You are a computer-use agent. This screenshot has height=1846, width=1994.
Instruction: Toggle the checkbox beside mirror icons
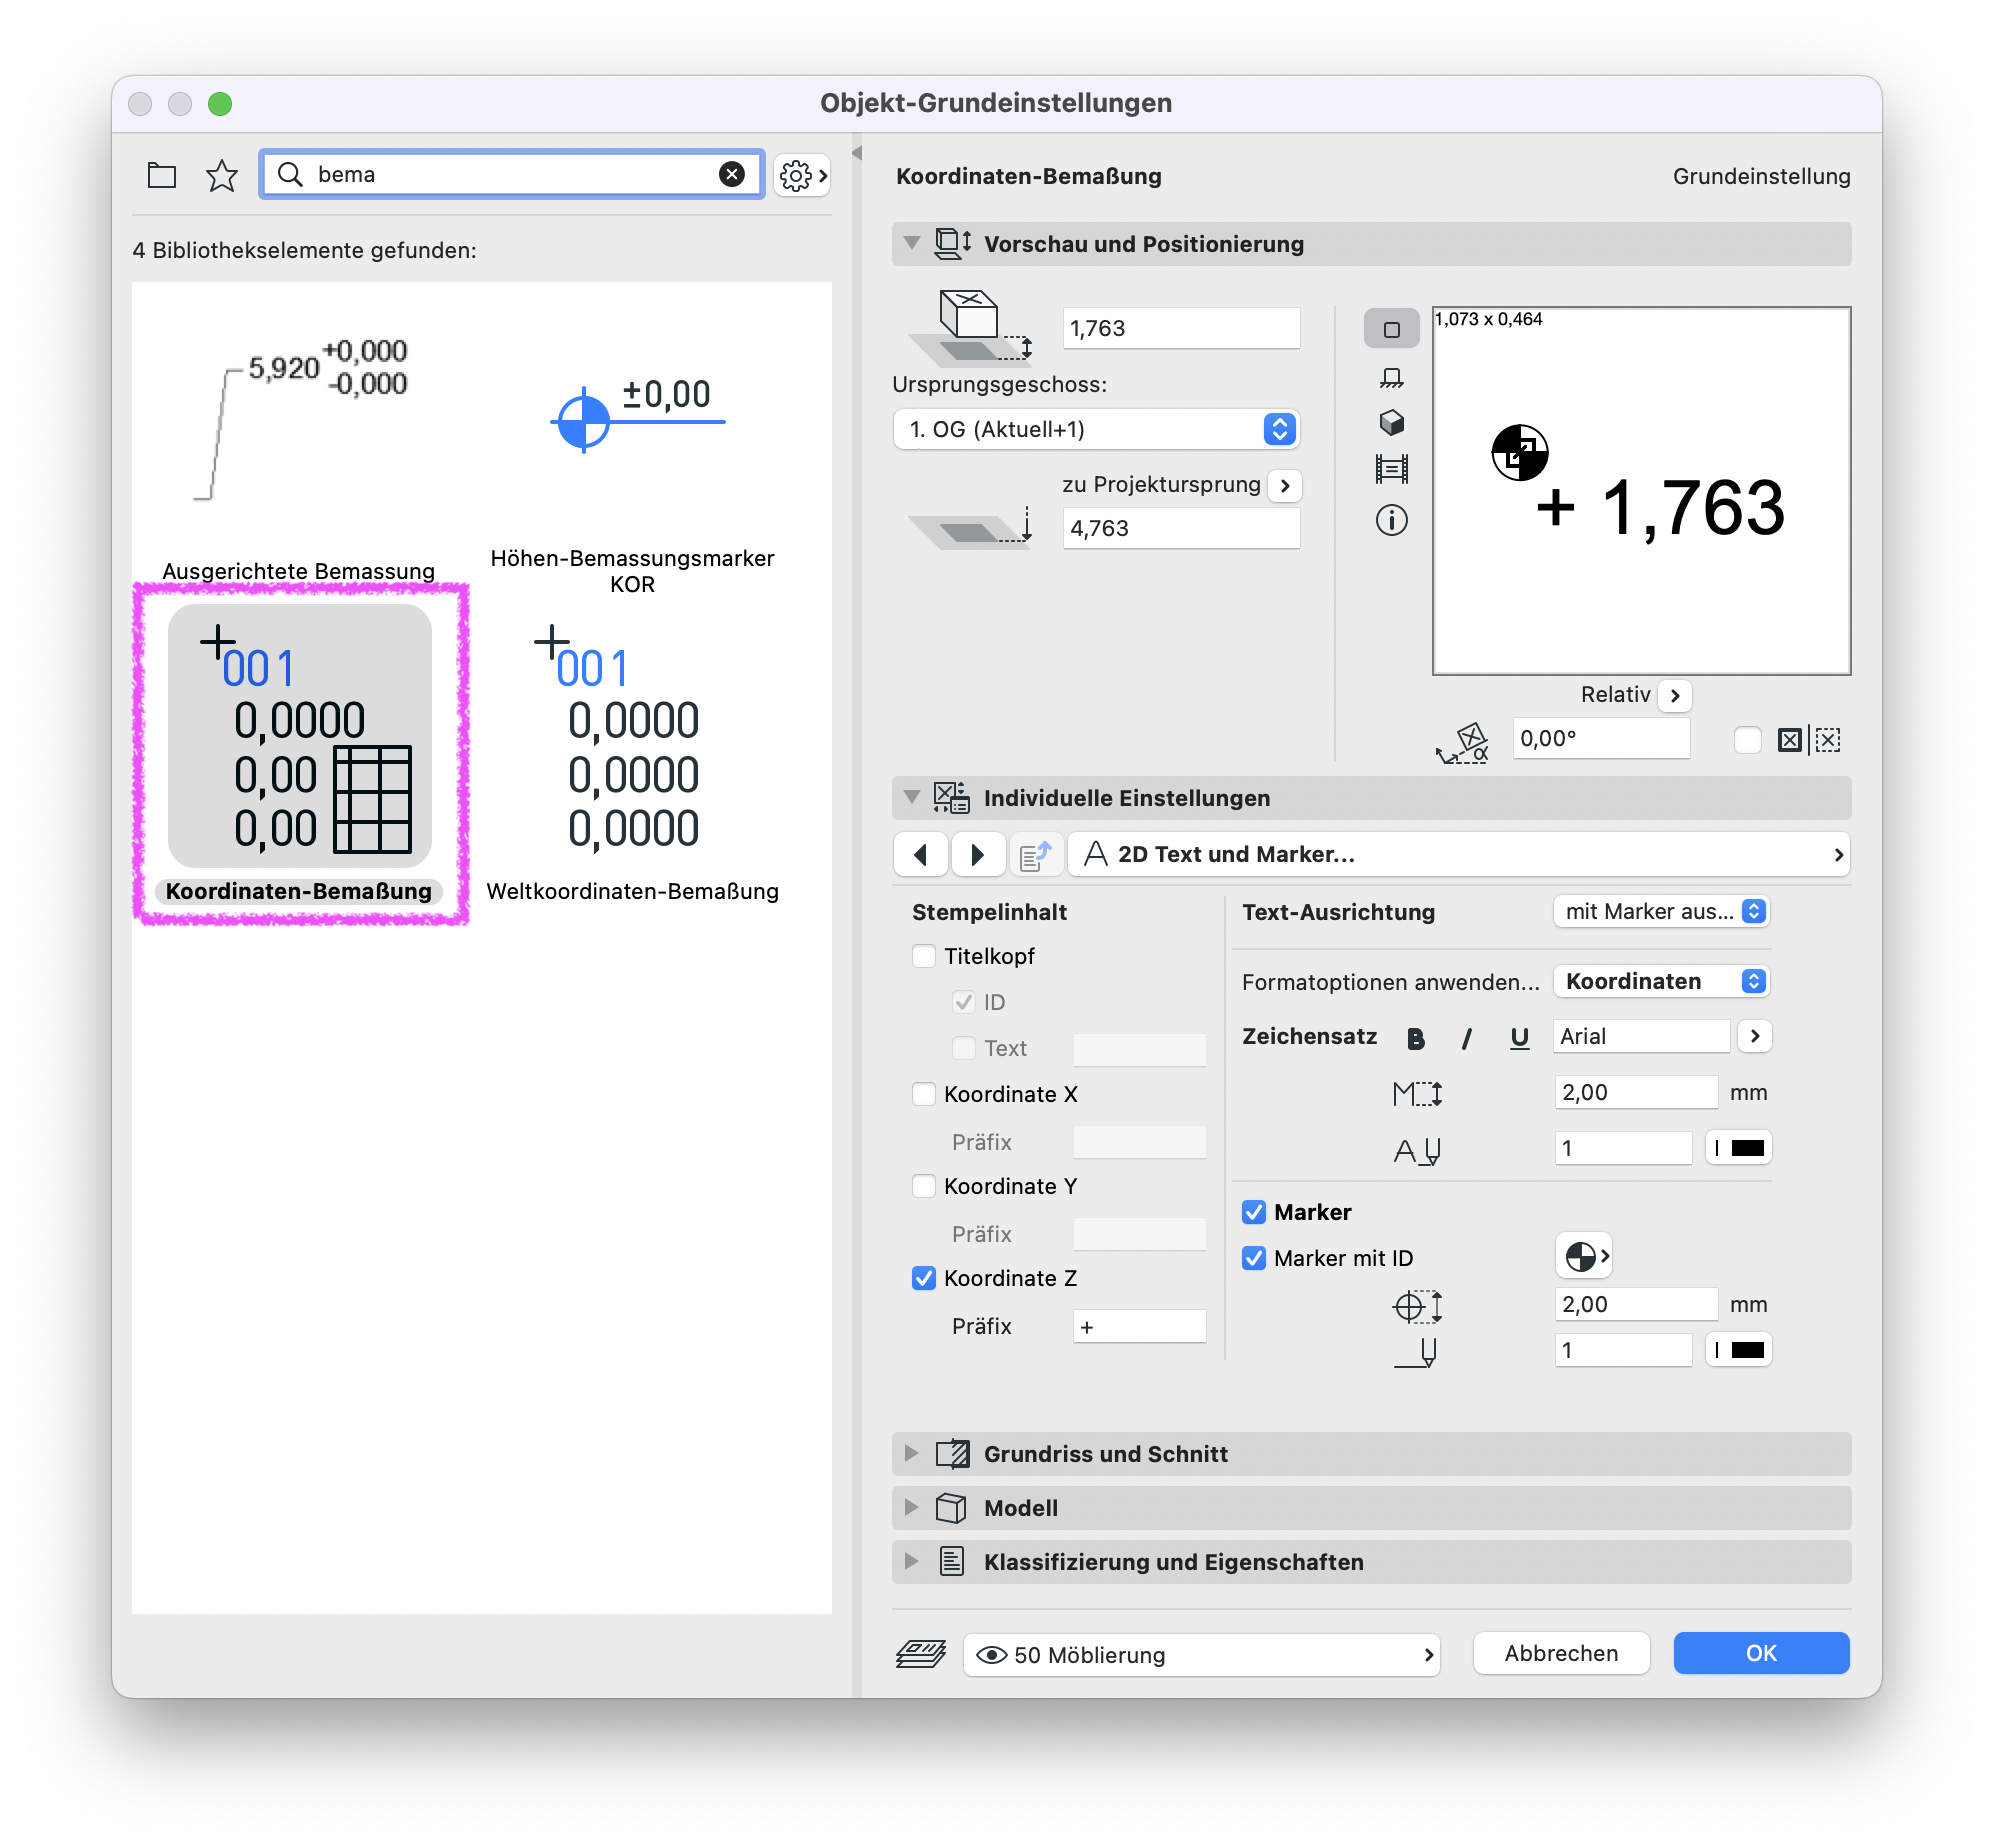(1748, 740)
